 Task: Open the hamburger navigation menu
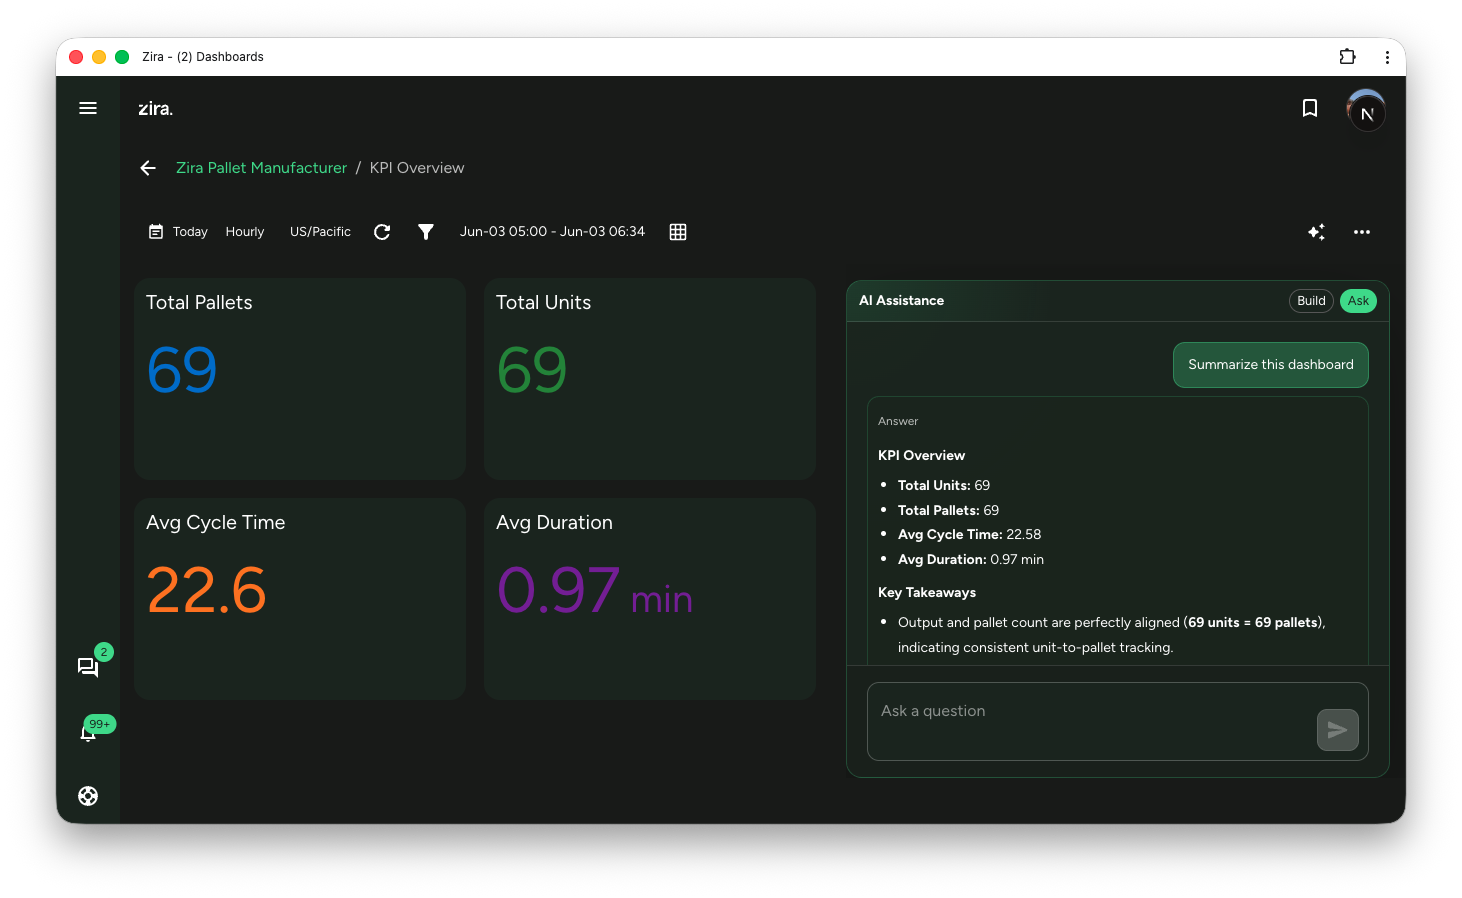tap(88, 108)
